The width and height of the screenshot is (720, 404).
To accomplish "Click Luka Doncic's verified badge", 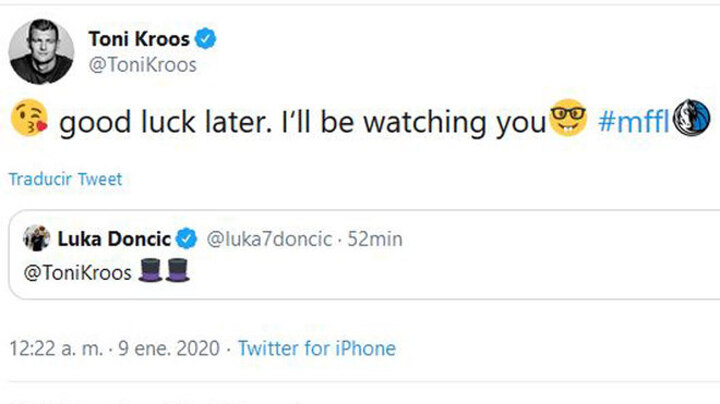I will coord(186,239).
